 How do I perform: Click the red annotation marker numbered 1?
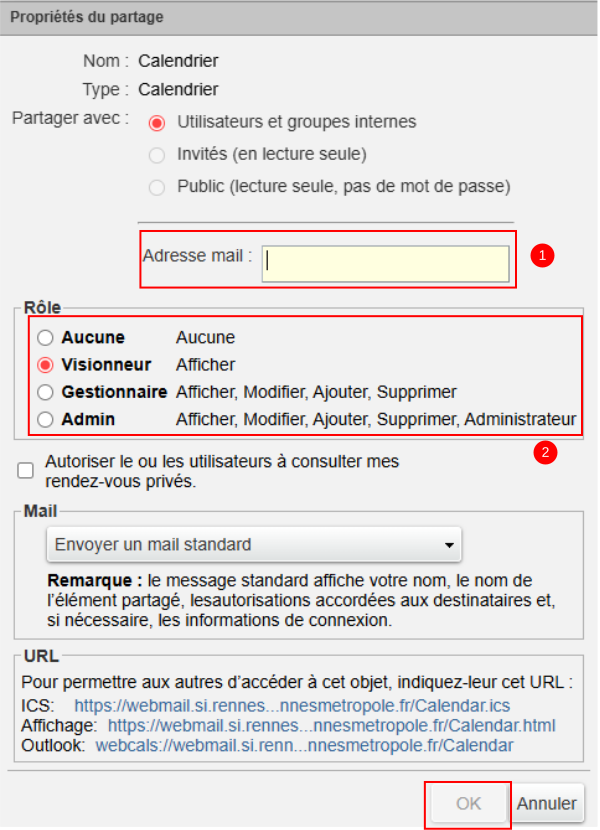(x=543, y=256)
